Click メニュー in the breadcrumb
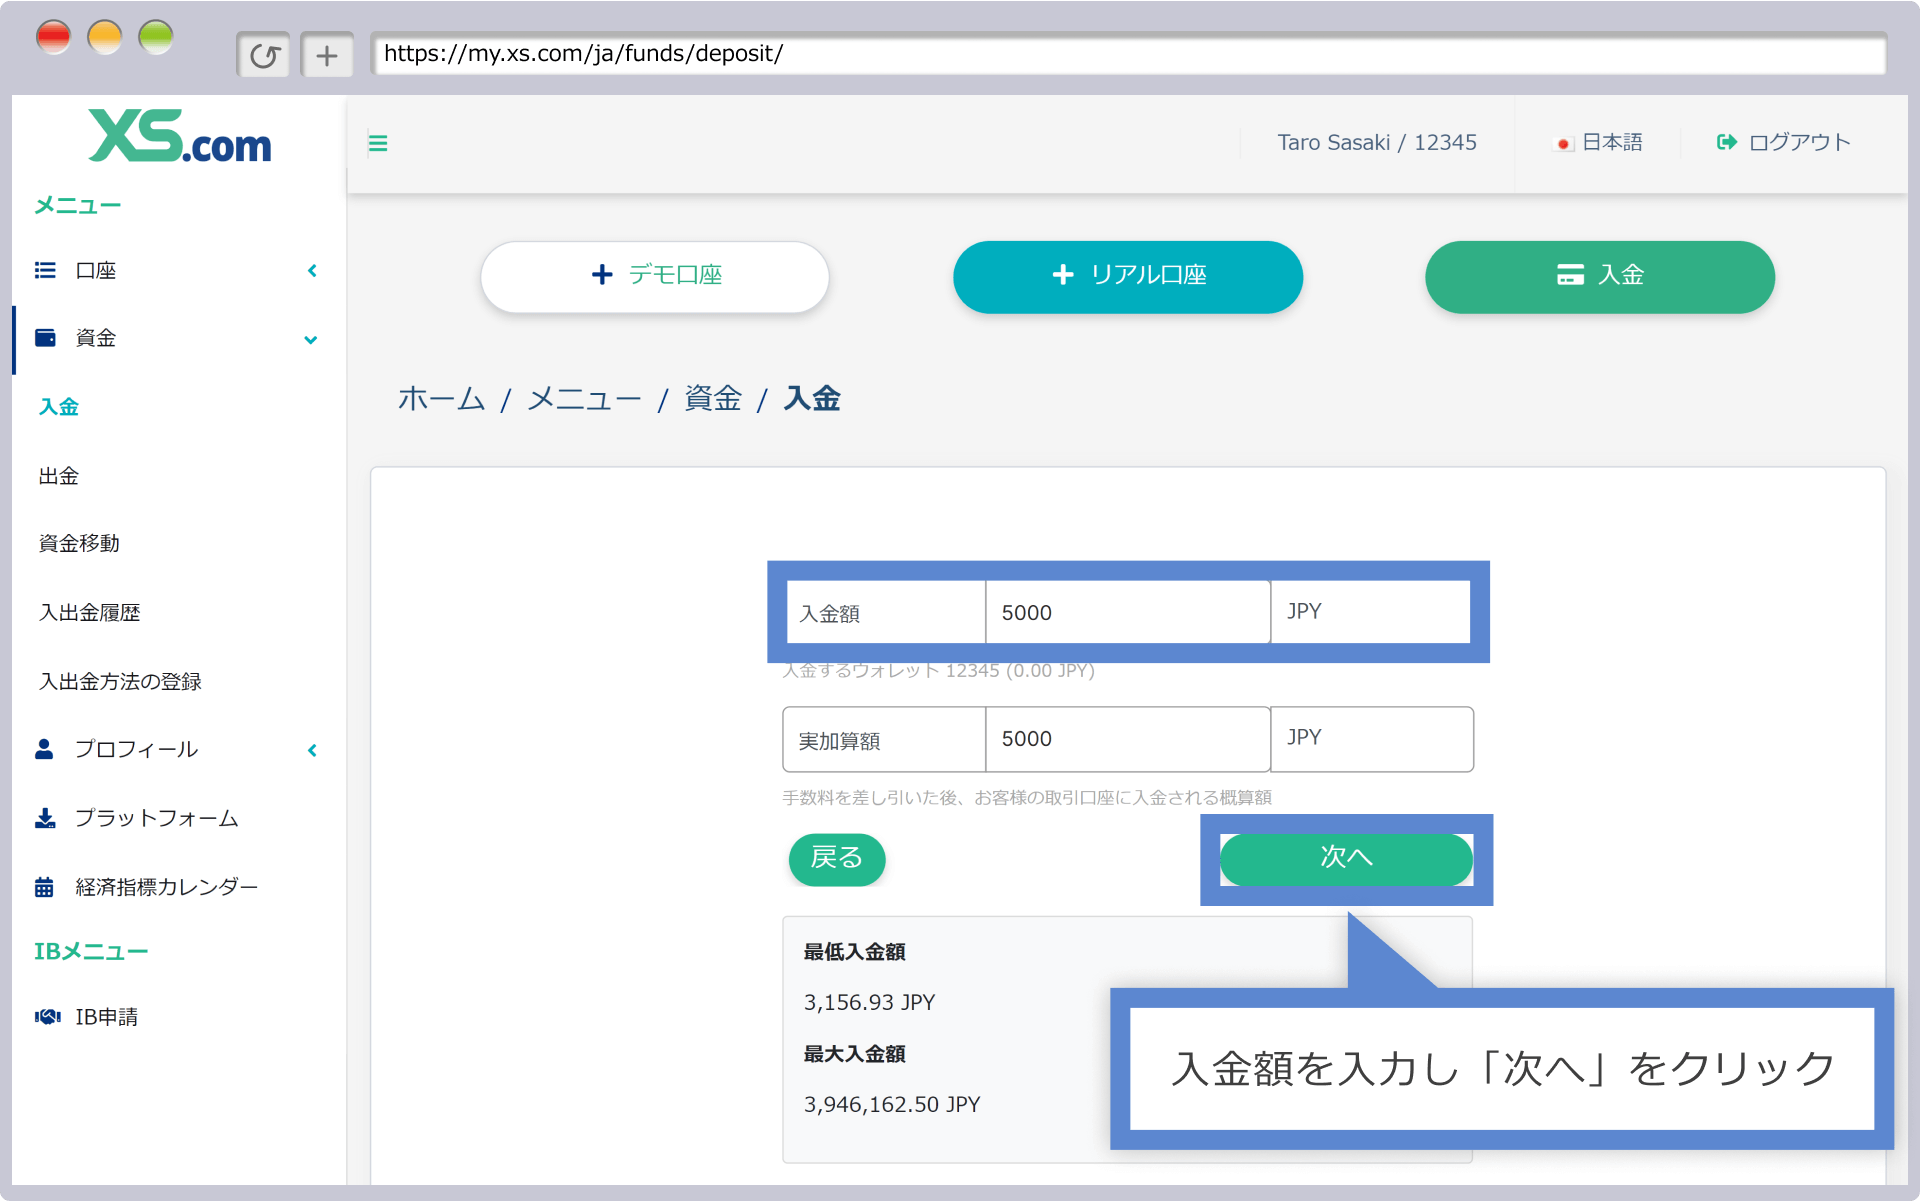The height and width of the screenshot is (1201, 1921). (x=584, y=399)
